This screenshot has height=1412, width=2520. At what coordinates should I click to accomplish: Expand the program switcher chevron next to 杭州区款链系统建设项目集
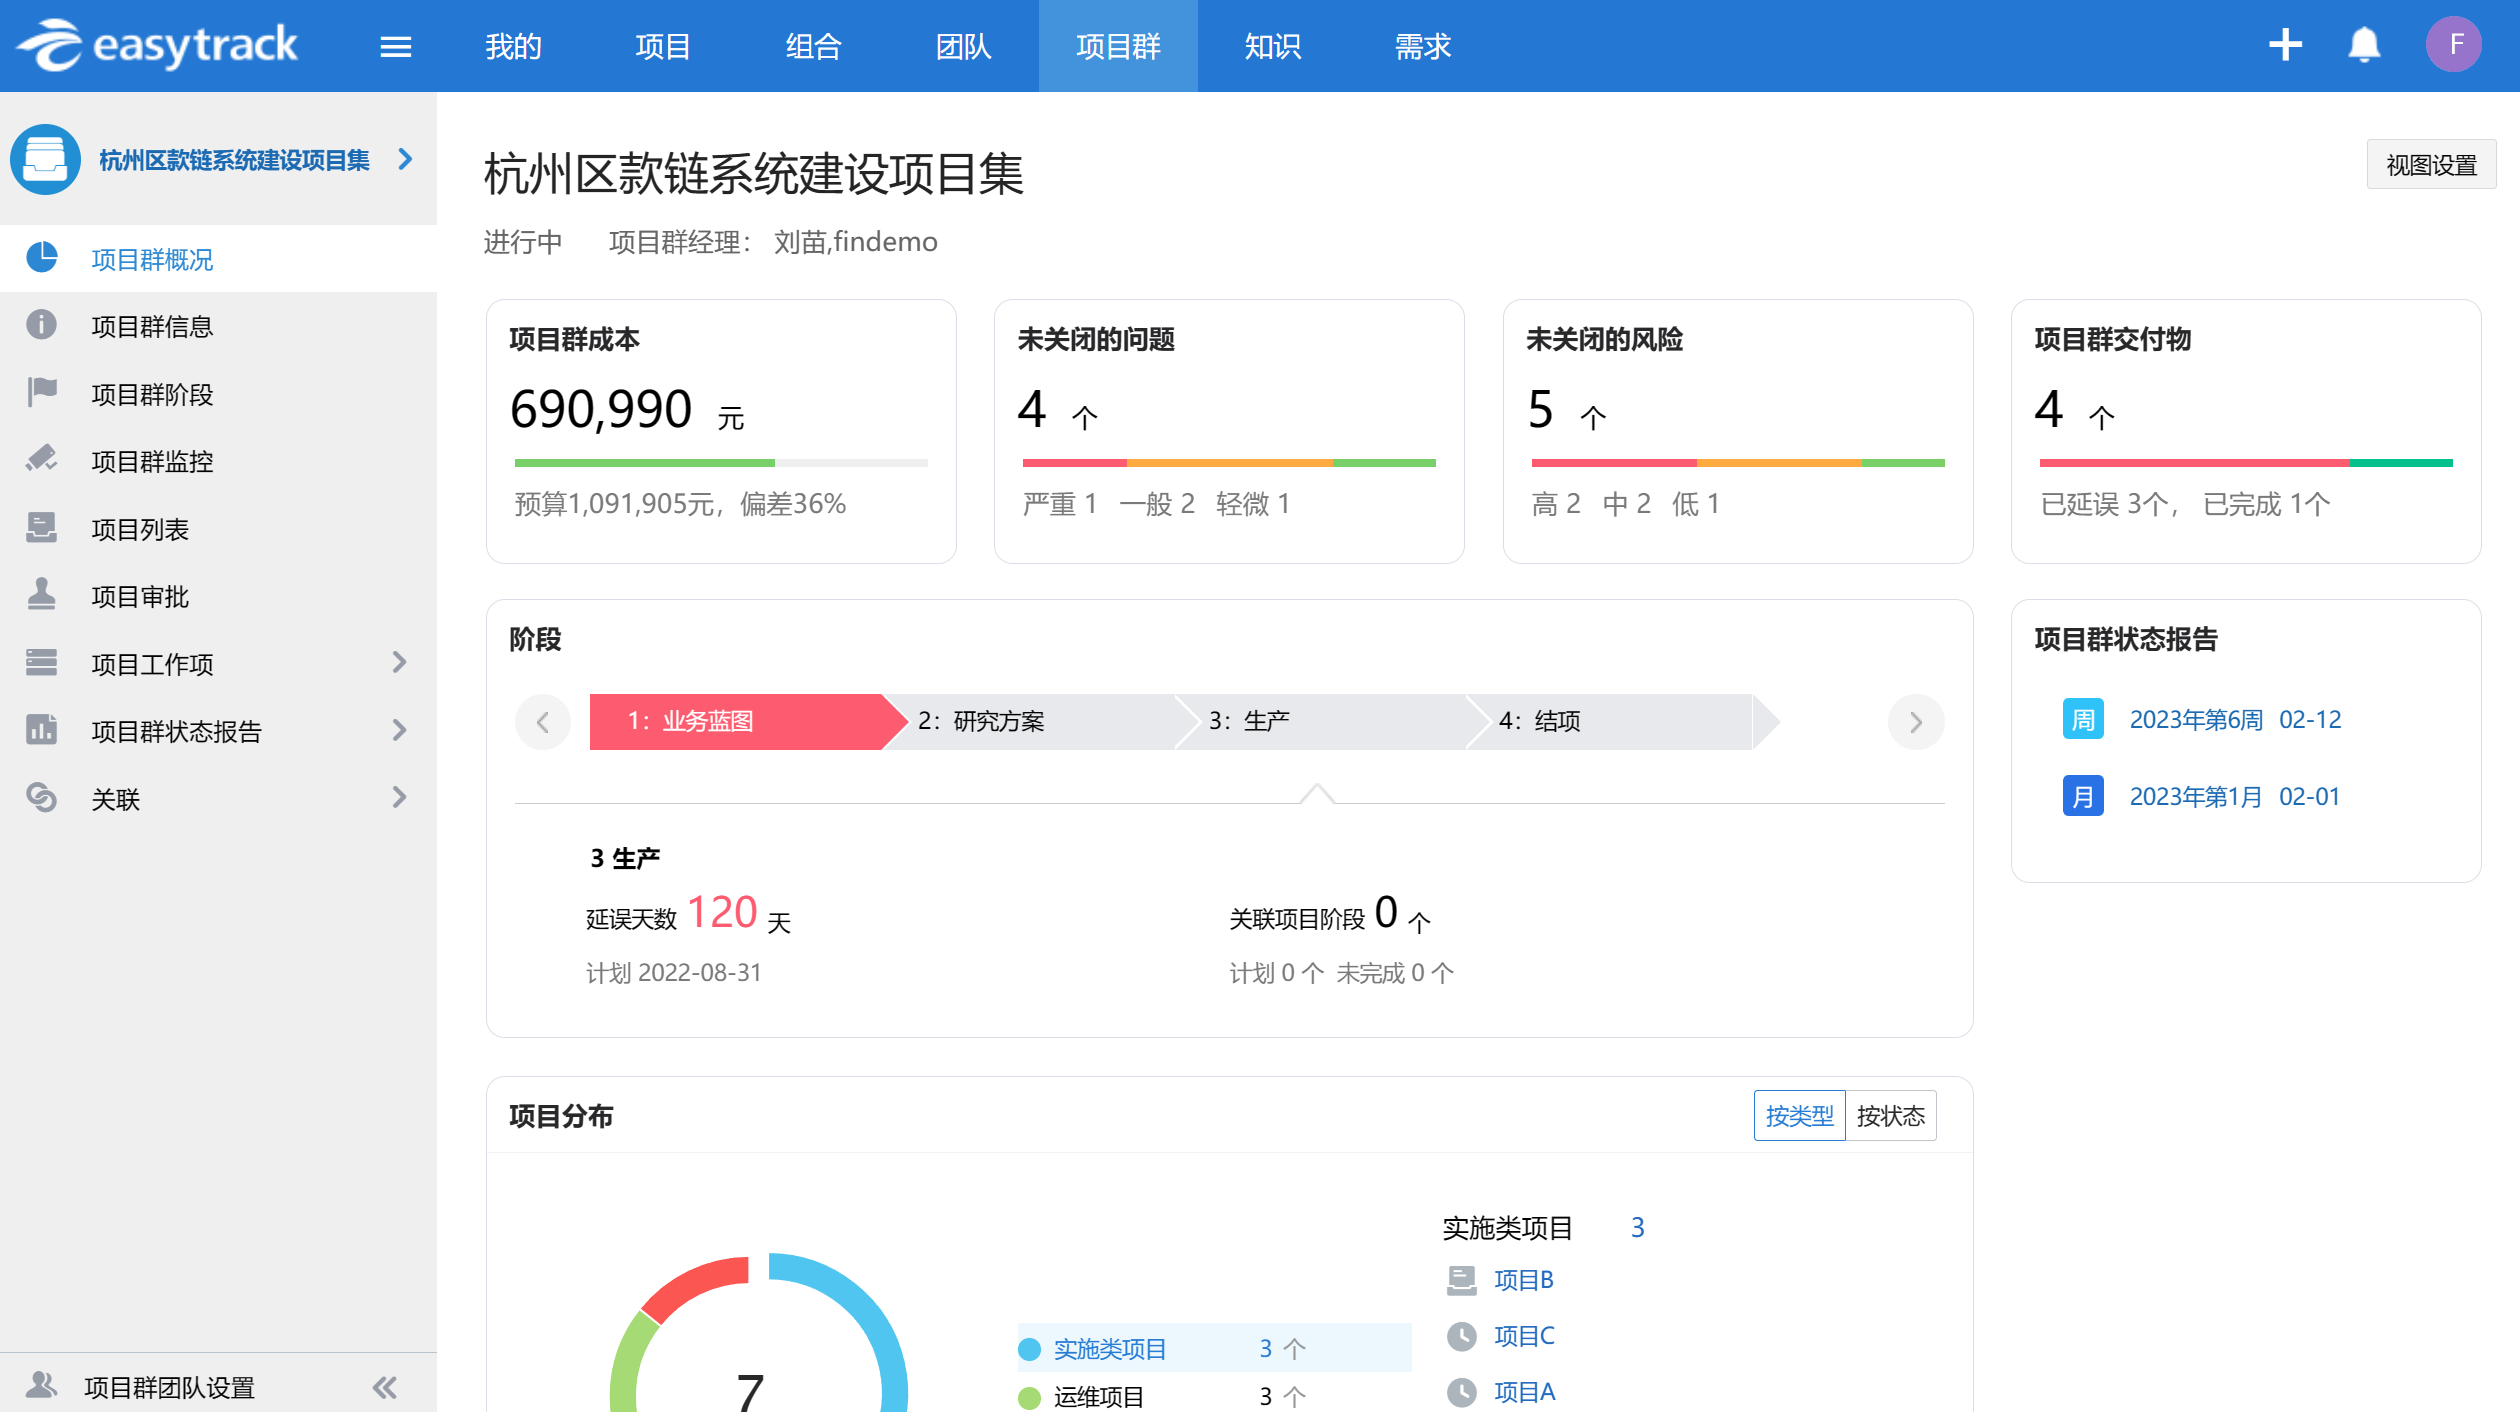click(405, 158)
